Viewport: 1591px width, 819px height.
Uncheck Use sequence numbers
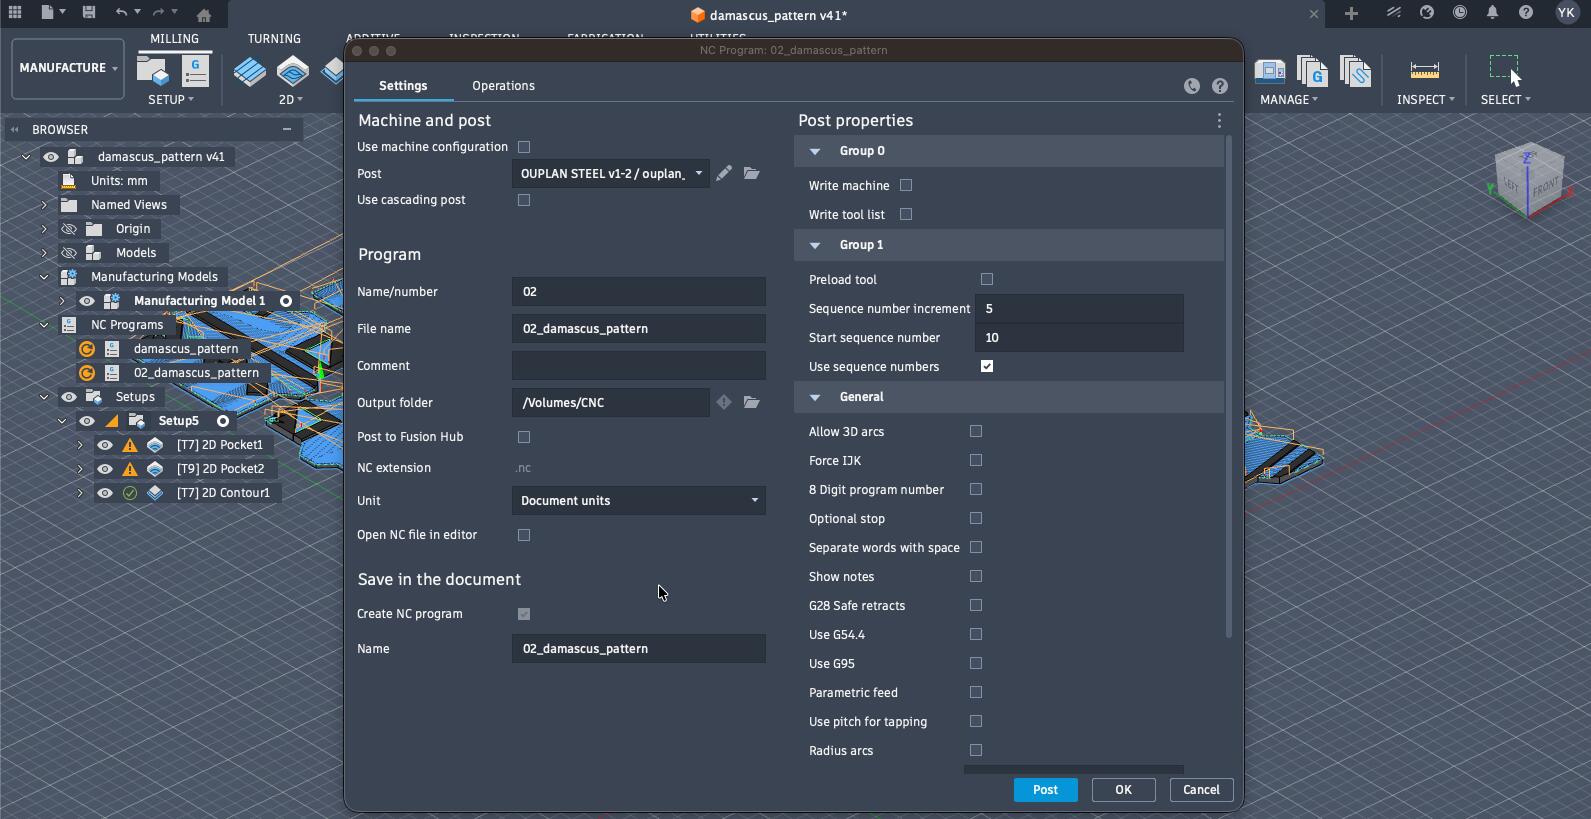[x=987, y=366]
